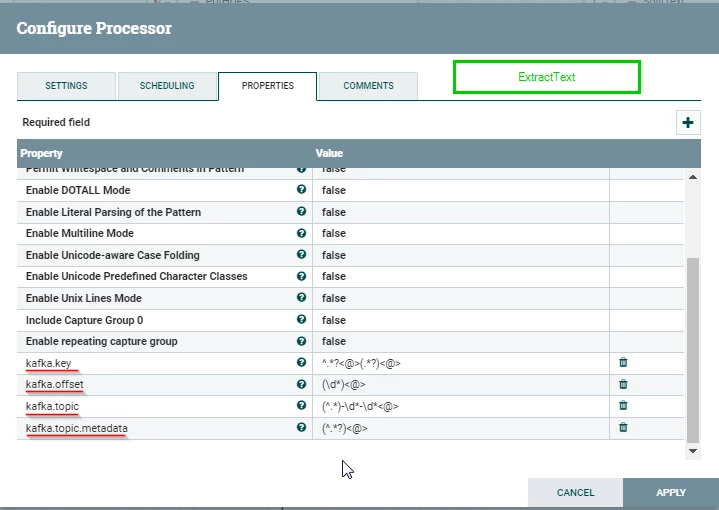Click the Apply button

671,493
